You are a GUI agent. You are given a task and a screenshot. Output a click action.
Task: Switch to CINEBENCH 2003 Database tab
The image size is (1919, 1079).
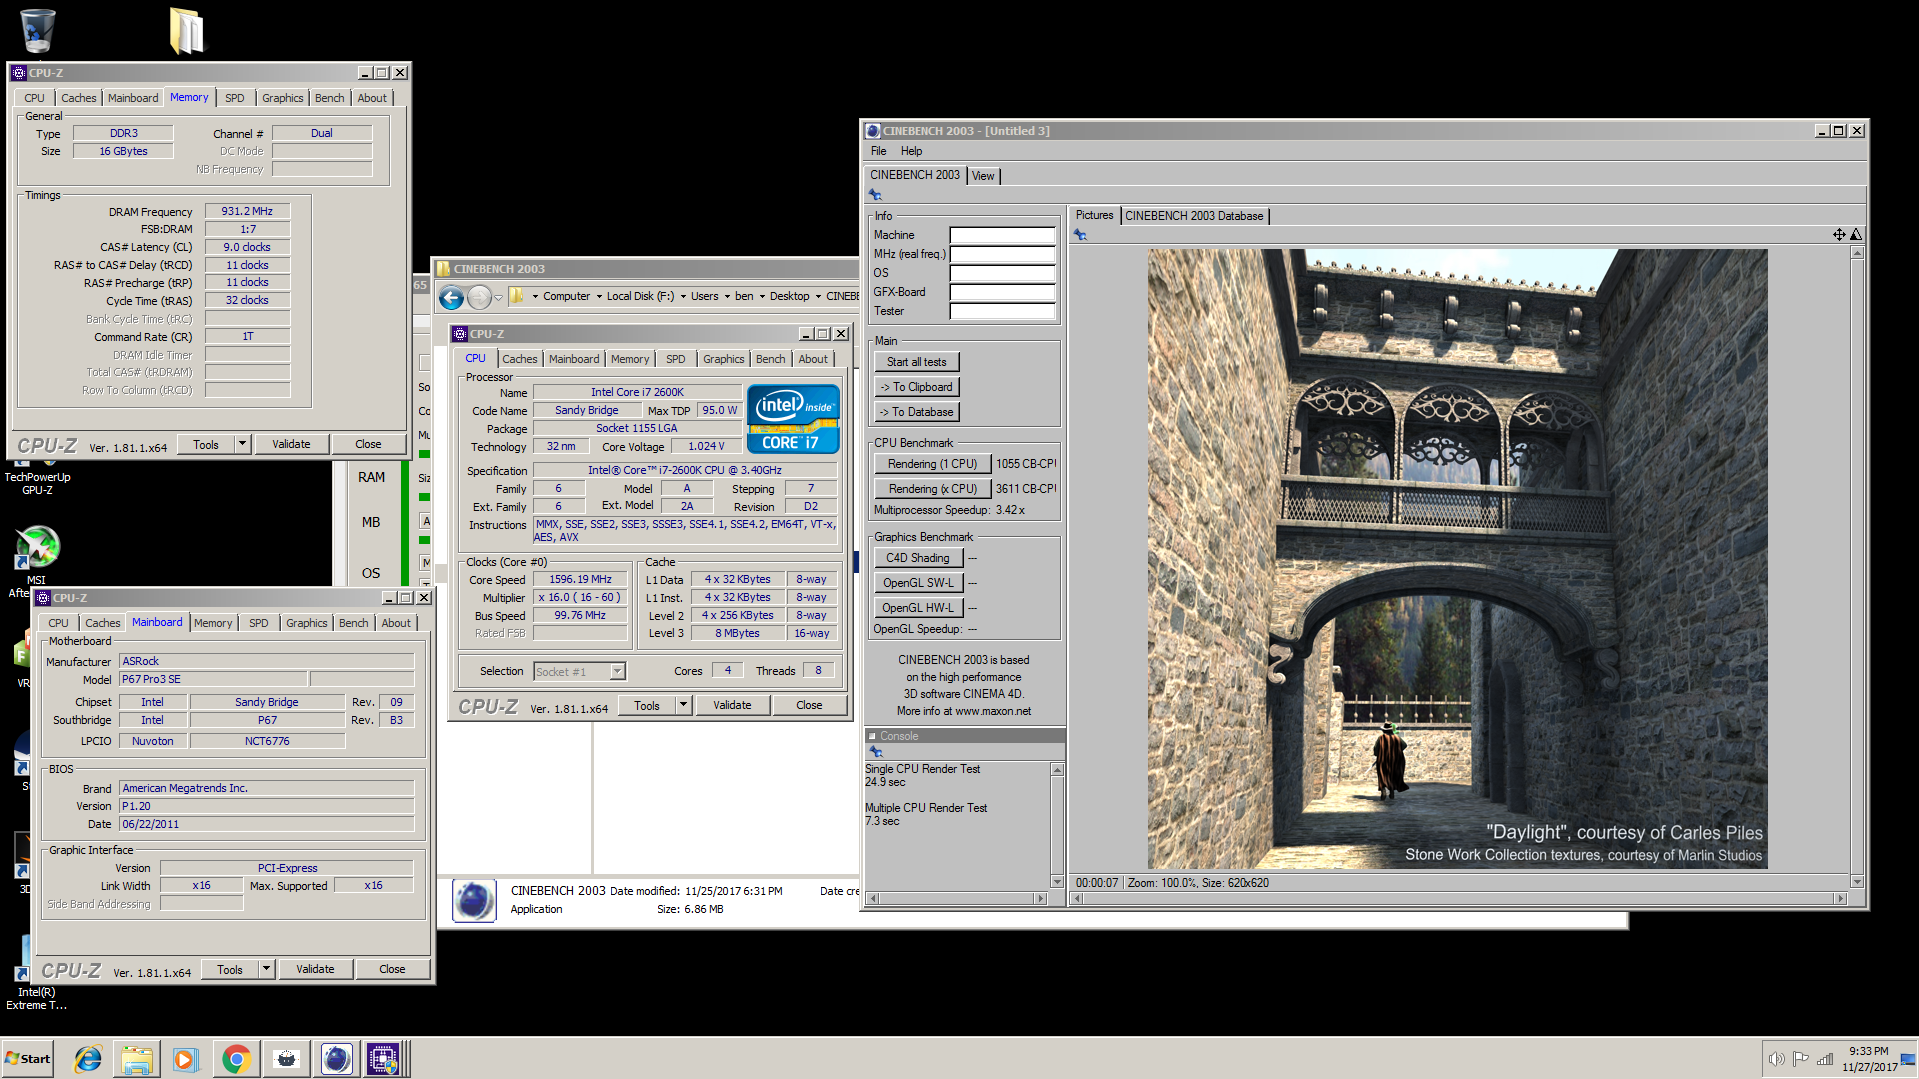click(1194, 216)
